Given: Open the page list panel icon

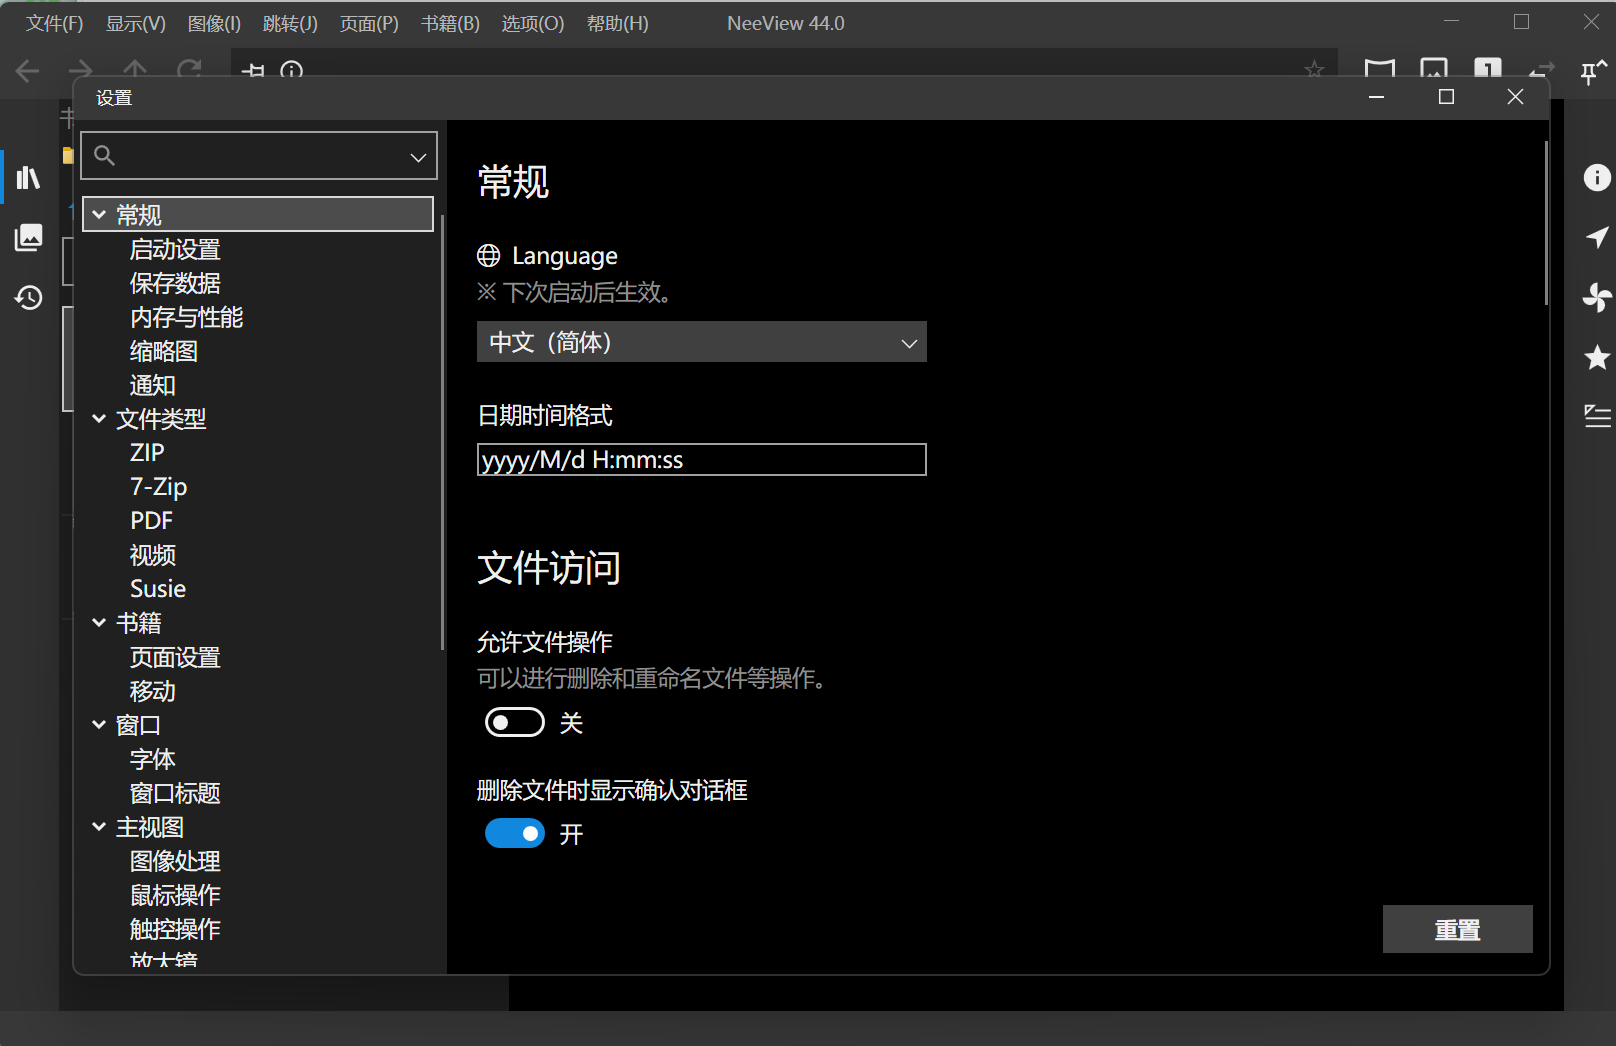Looking at the screenshot, I should (x=29, y=238).
